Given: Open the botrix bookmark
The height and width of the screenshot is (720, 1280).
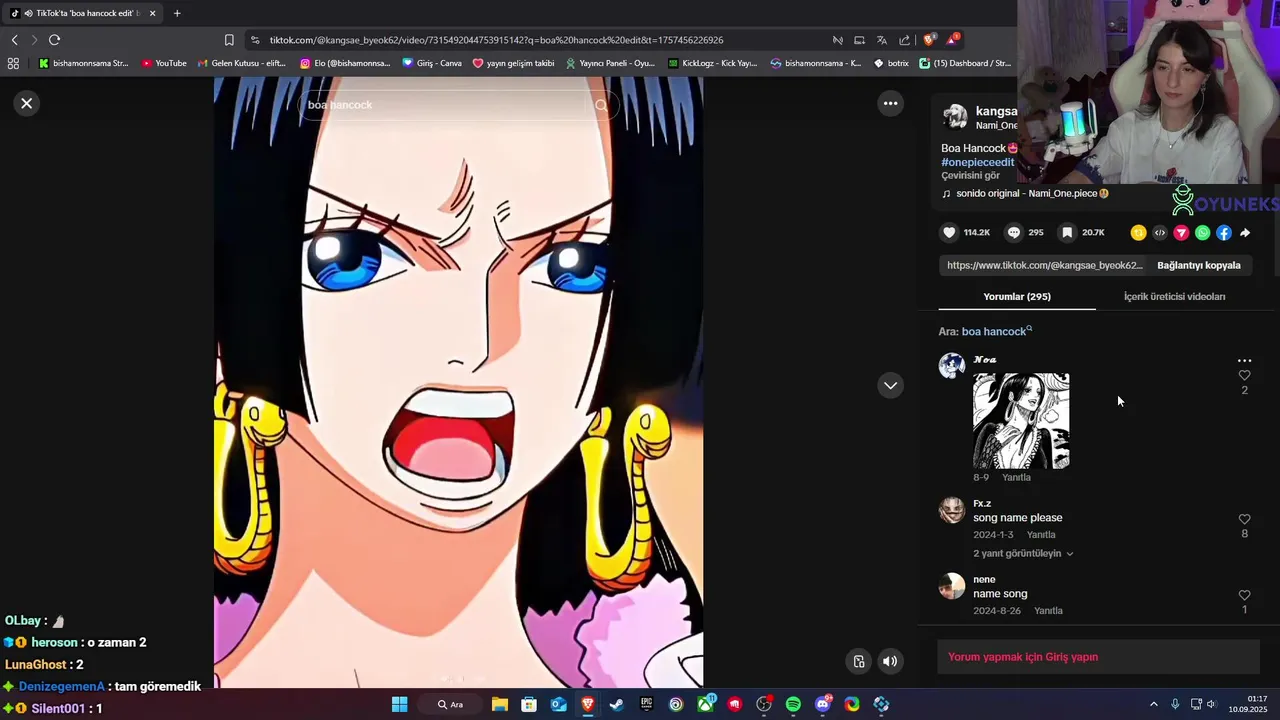Looking at the screenshot, I should (x=891, y=63).
